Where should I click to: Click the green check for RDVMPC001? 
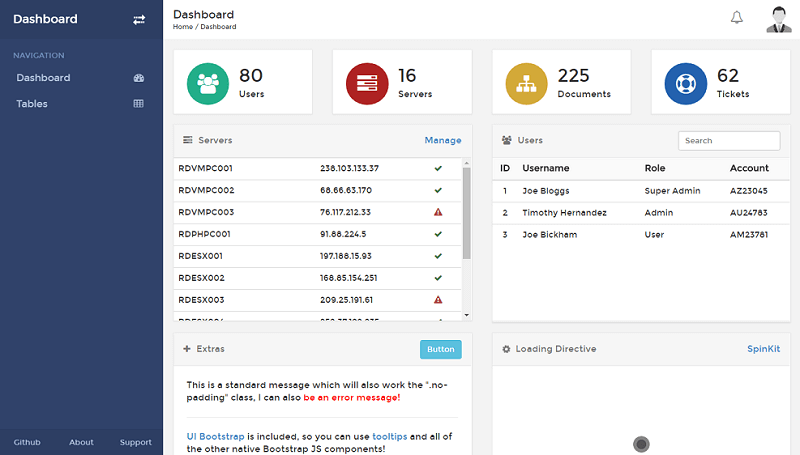[x=438, y=168]
